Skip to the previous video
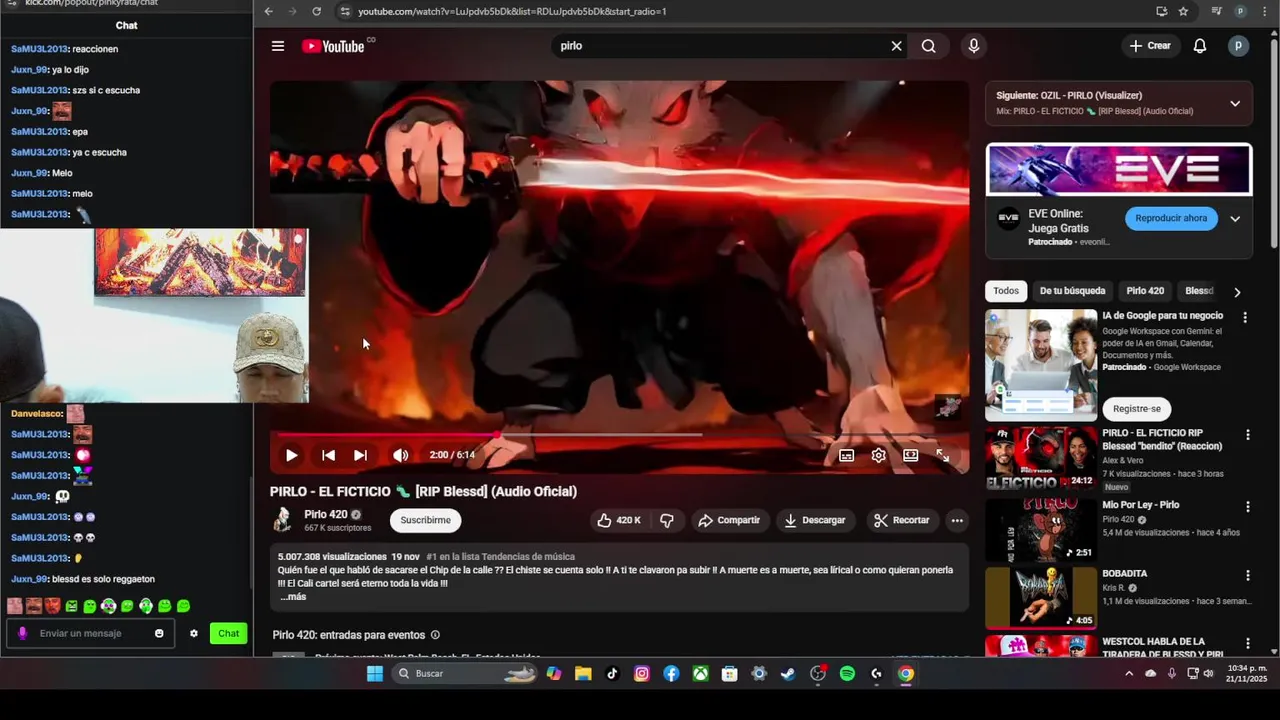This screenshot has height=720, width=1280. [328, 455]
